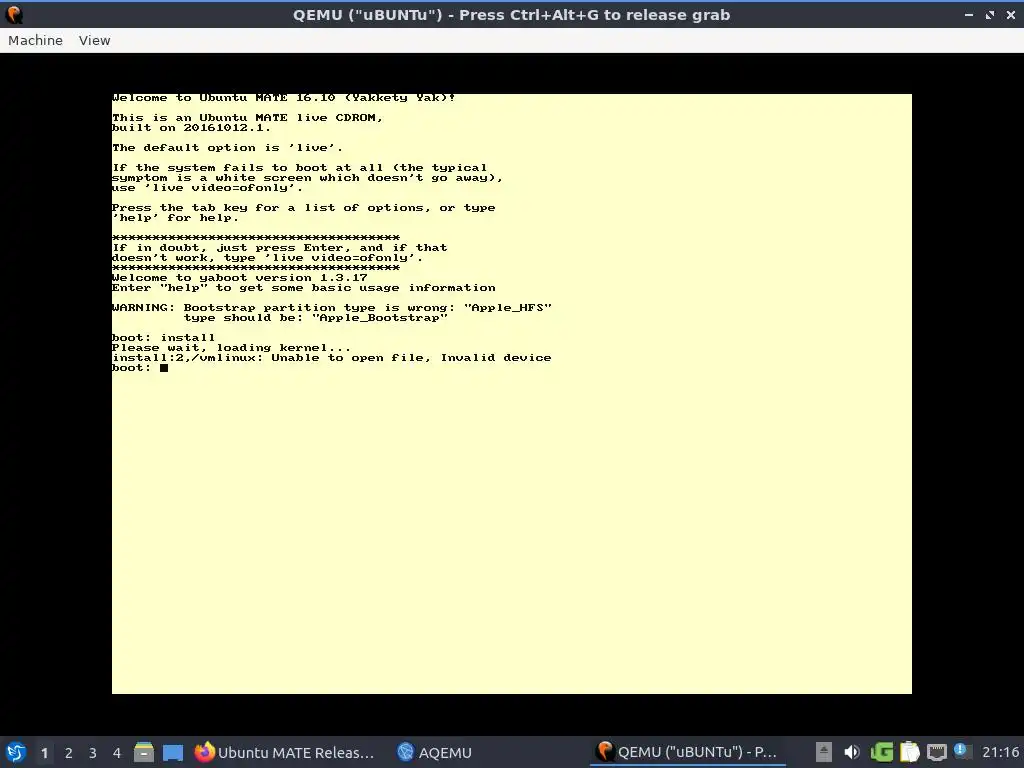Minimize the QEMU window
The width and height of the screenshot is (1024, 768).
969,14
